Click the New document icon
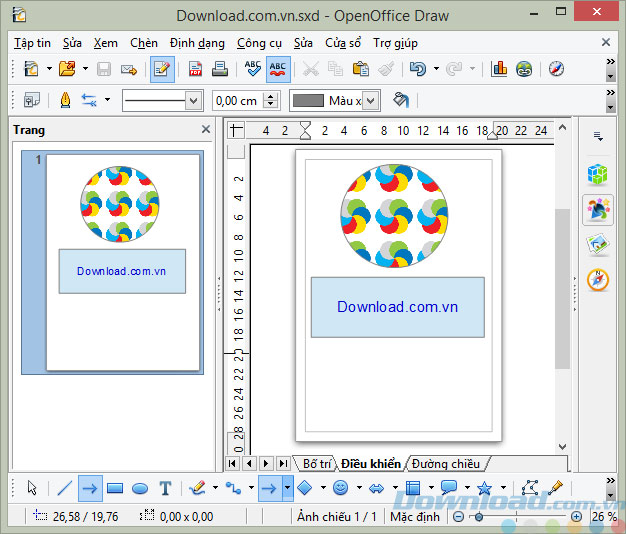 31,69
